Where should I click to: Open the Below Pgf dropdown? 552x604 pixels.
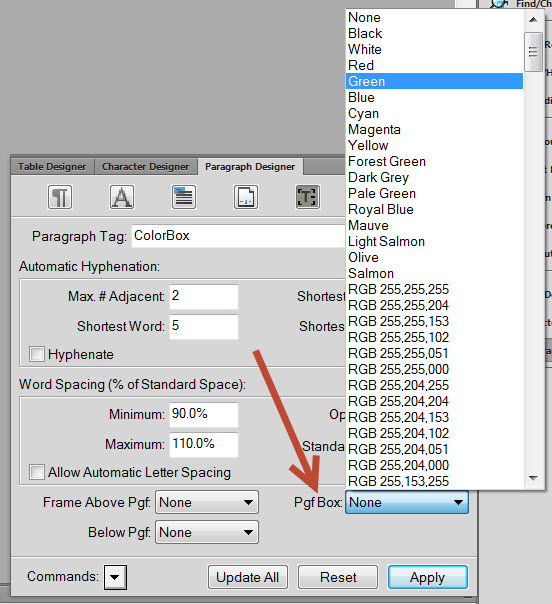(x=207, y=532)
